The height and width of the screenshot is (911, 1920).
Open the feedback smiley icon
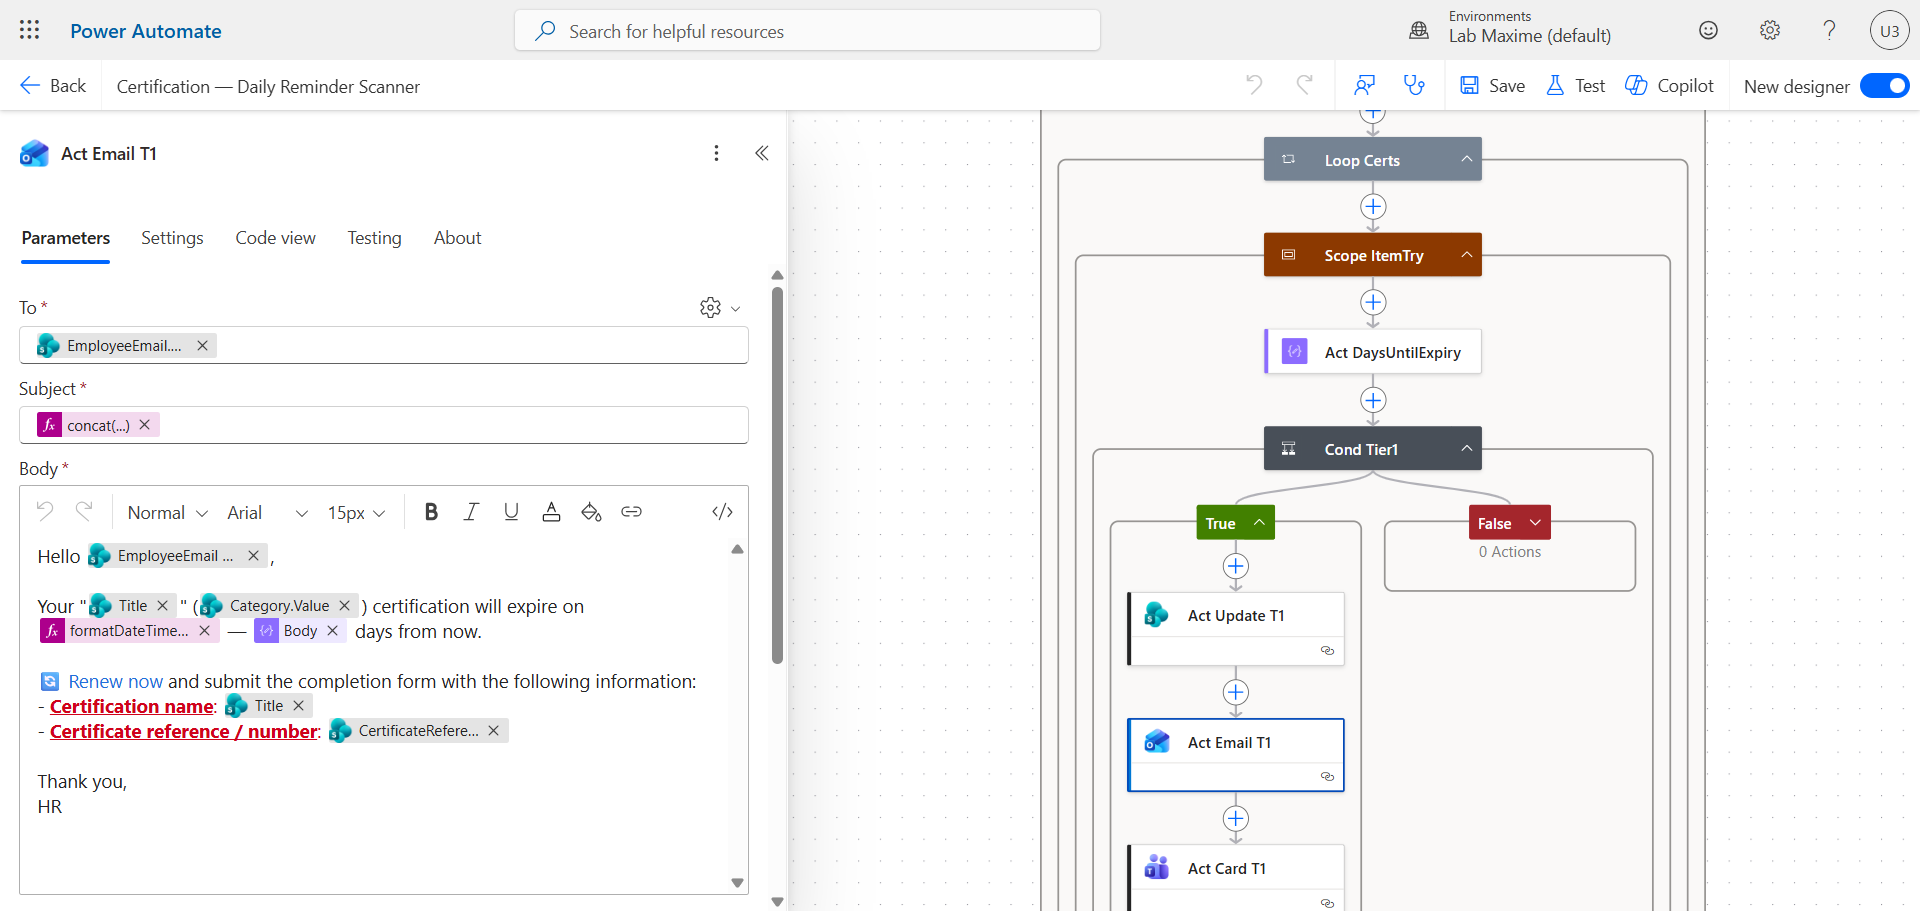click(1709, 30)
